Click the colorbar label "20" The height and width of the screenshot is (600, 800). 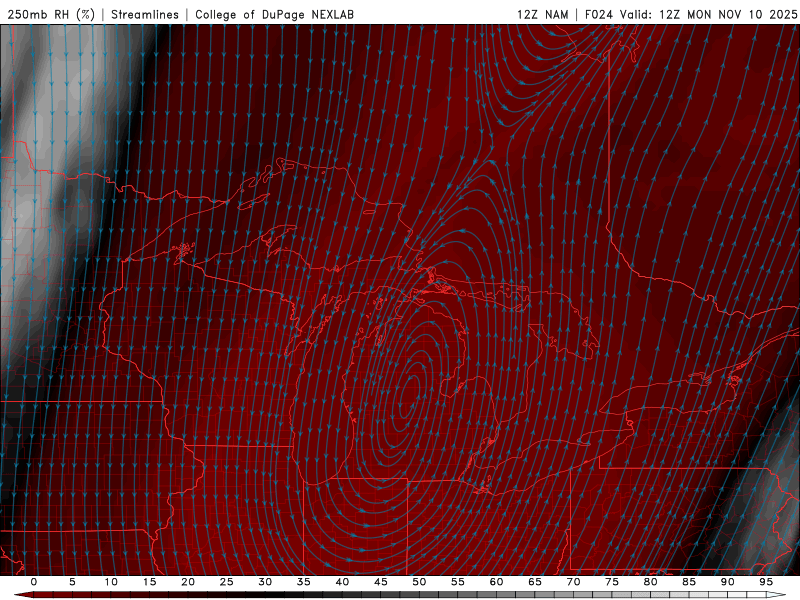pos(188,582)
